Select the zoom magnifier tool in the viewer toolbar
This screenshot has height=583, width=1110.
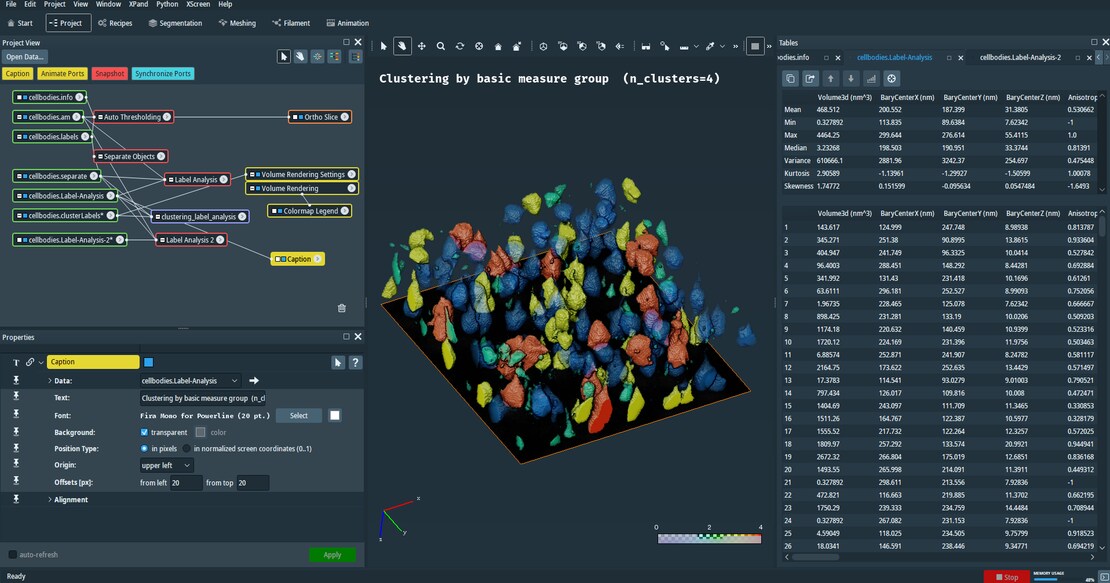440,45
